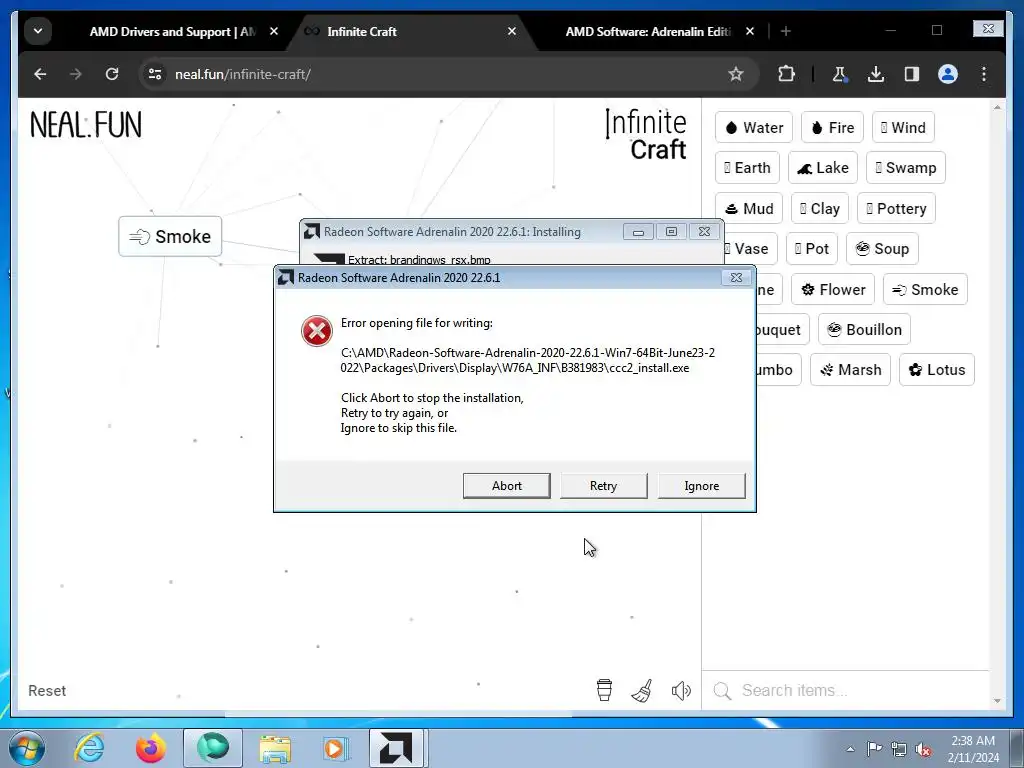
Task: Click Reset to clear the game
Action: coord(47,690)
